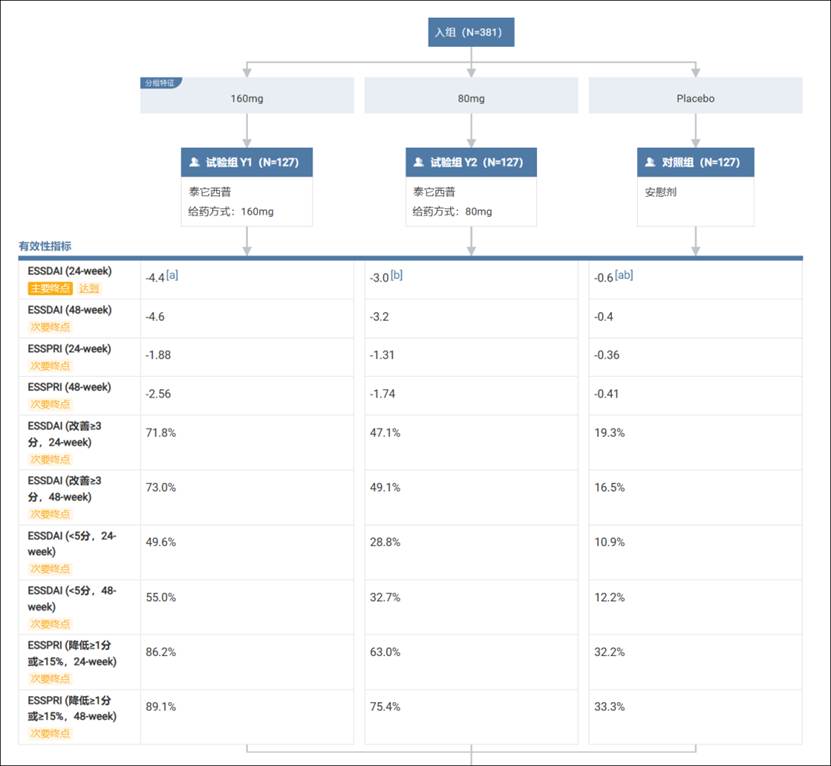Click the -0.36 value cell
Image resolution: width=831 pixels, height=766 pixels.
[x=695, y=357]
